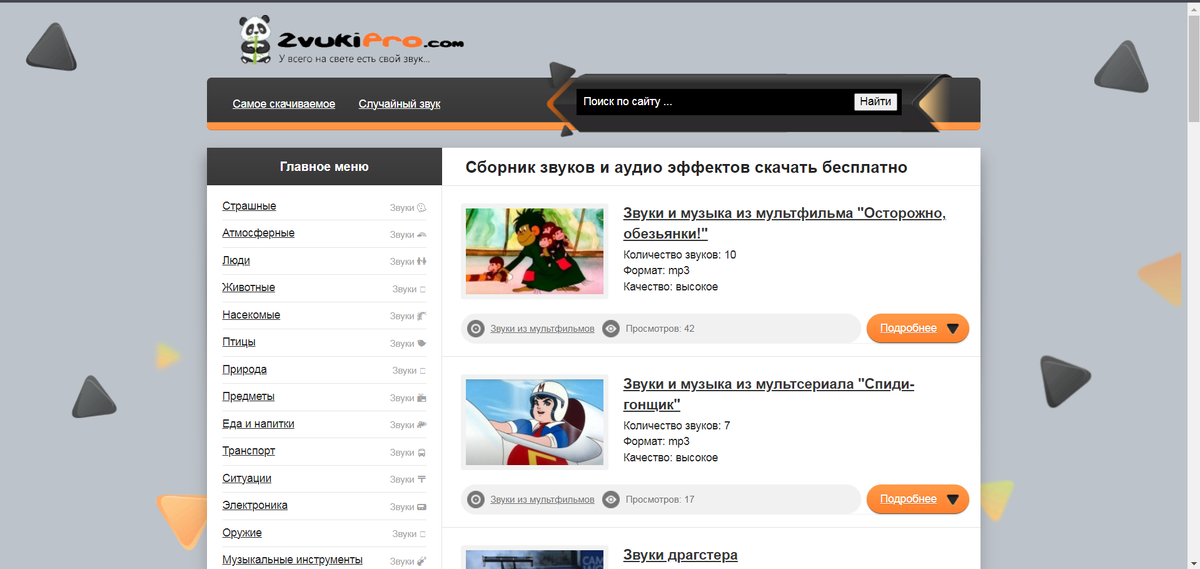
Task: Click the heading "Сборник звуков и аудио эффектов скачать бесплатно"
Action: [686, 168]
